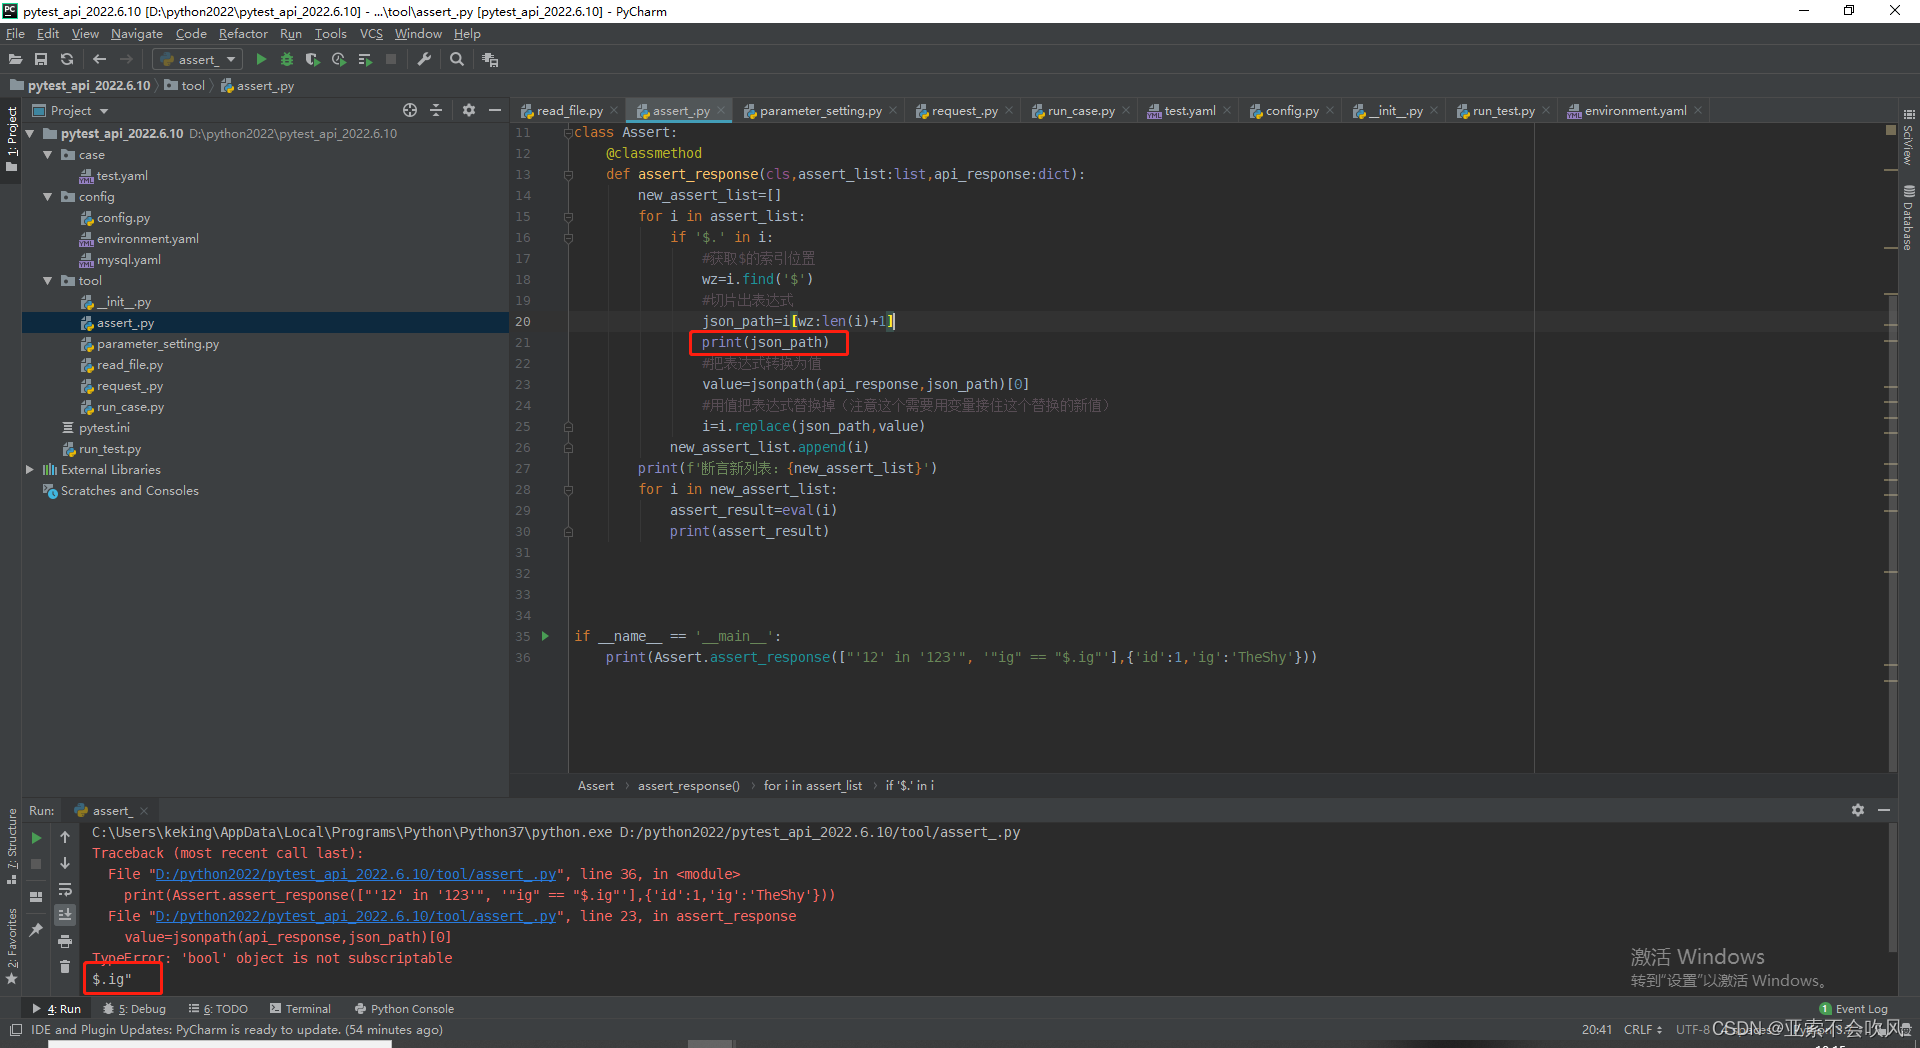Collapse the pytest_api_2022.6.10 root folder
Screen dimensions: 1920x1048
(29, 133)
